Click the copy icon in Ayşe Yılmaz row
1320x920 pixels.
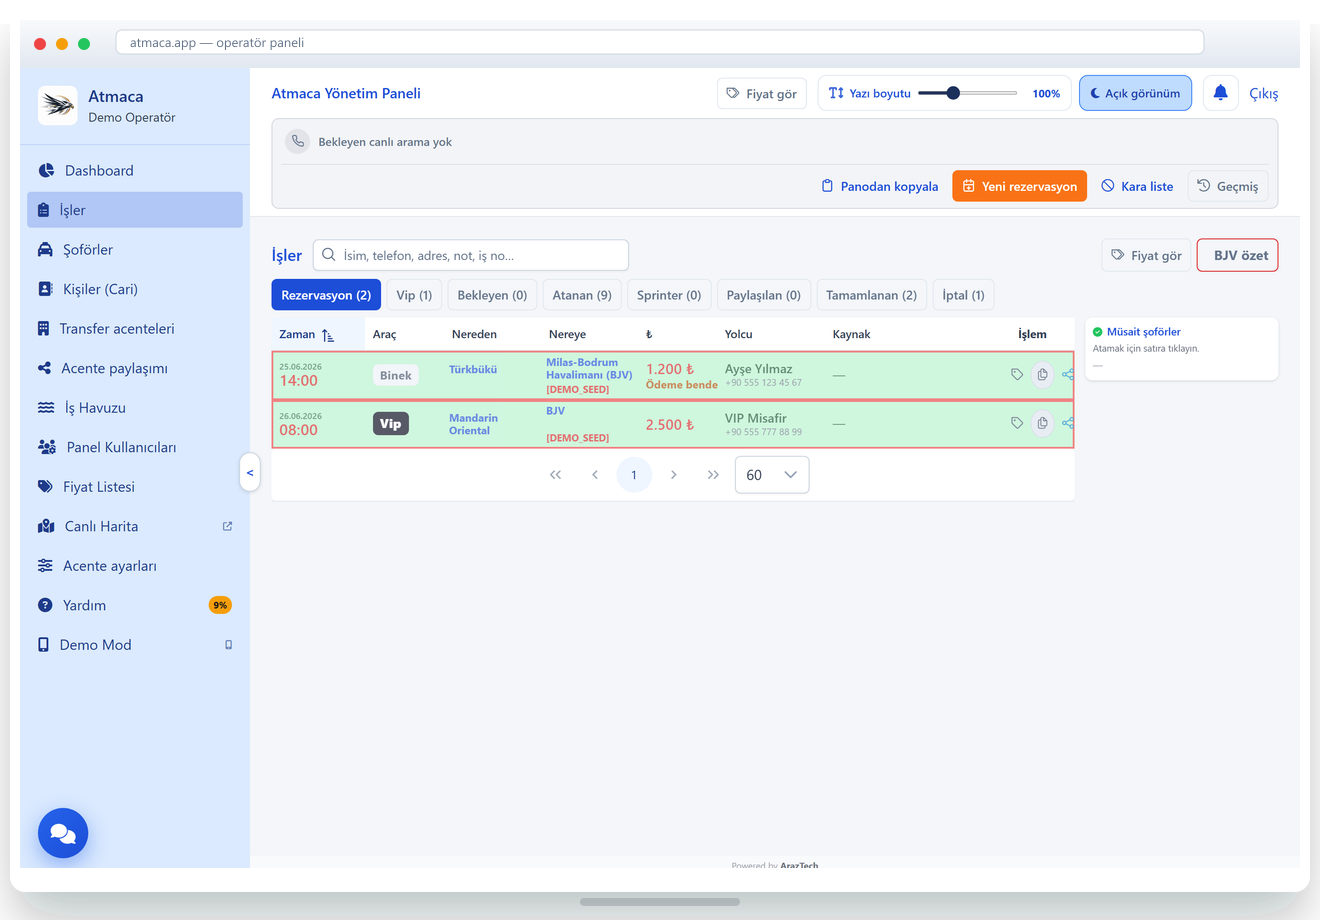[1042, 375]
